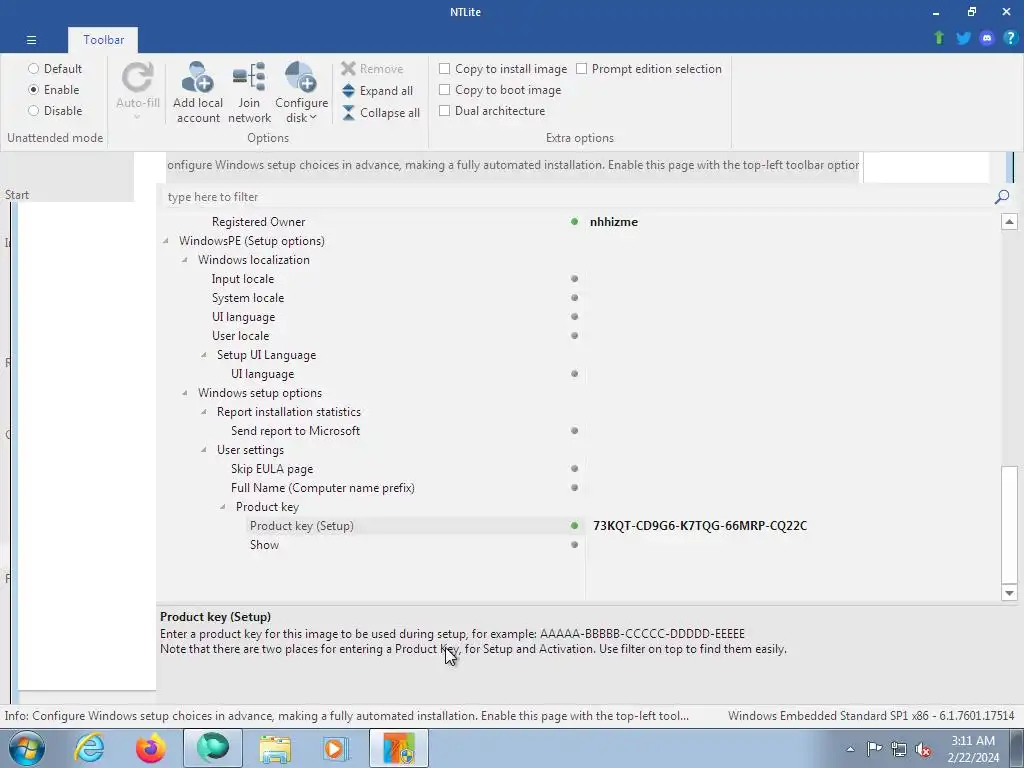Image resolution: width=1024 pixels, height=768 pixels.
Task: Click the green status dot for Registered Owner
Action: (574, 221)
